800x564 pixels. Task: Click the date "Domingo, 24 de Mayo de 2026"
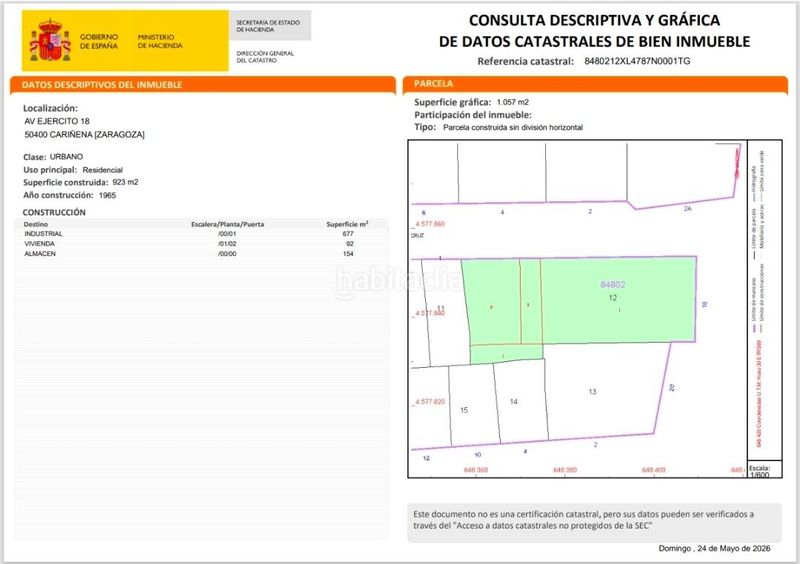714,549
